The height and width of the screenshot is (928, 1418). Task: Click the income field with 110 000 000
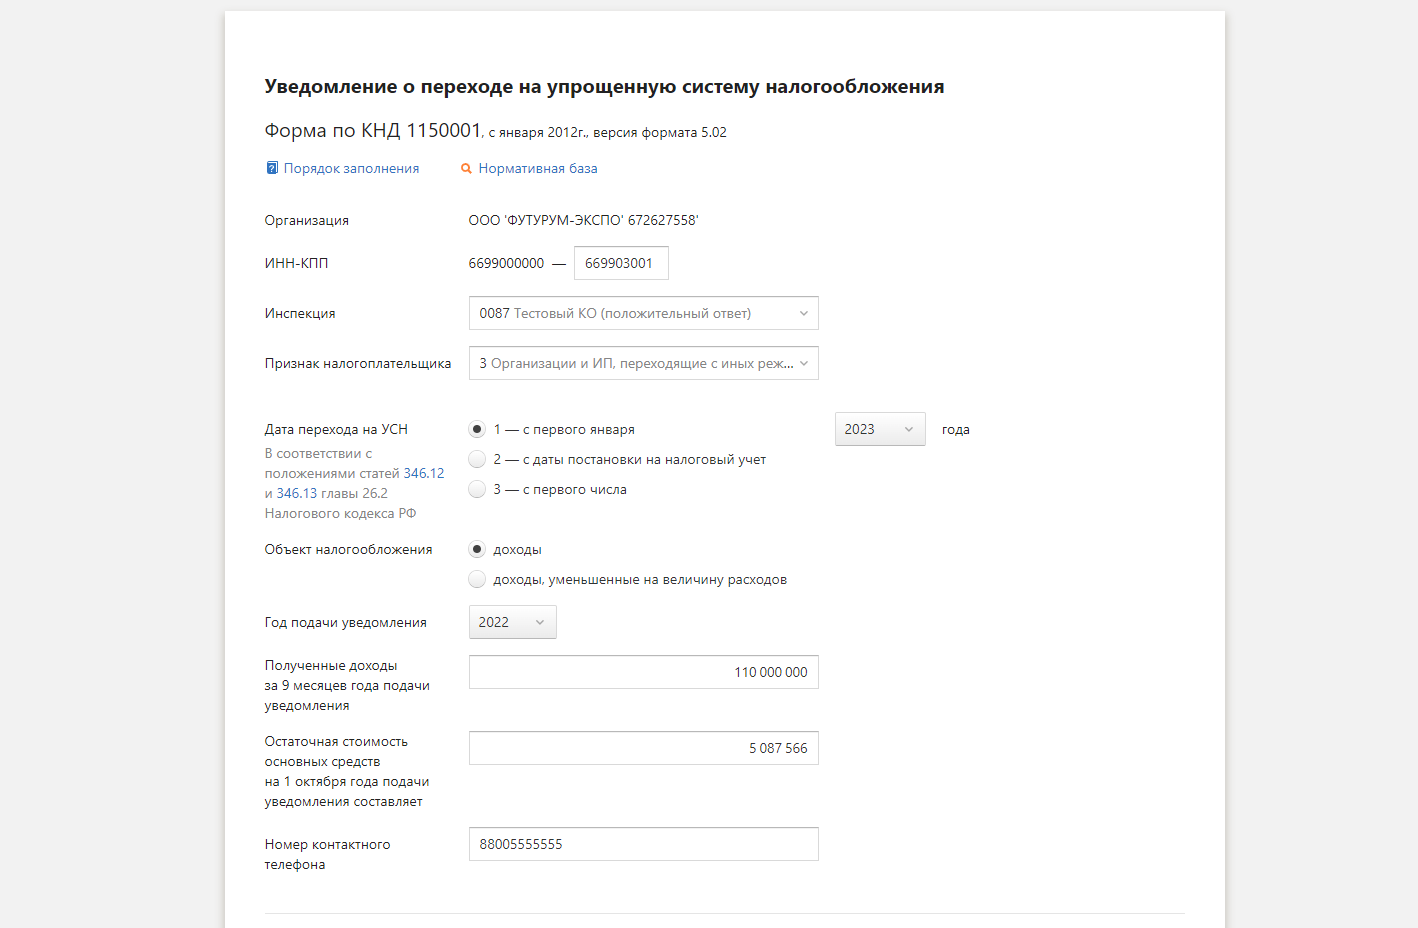643,672
